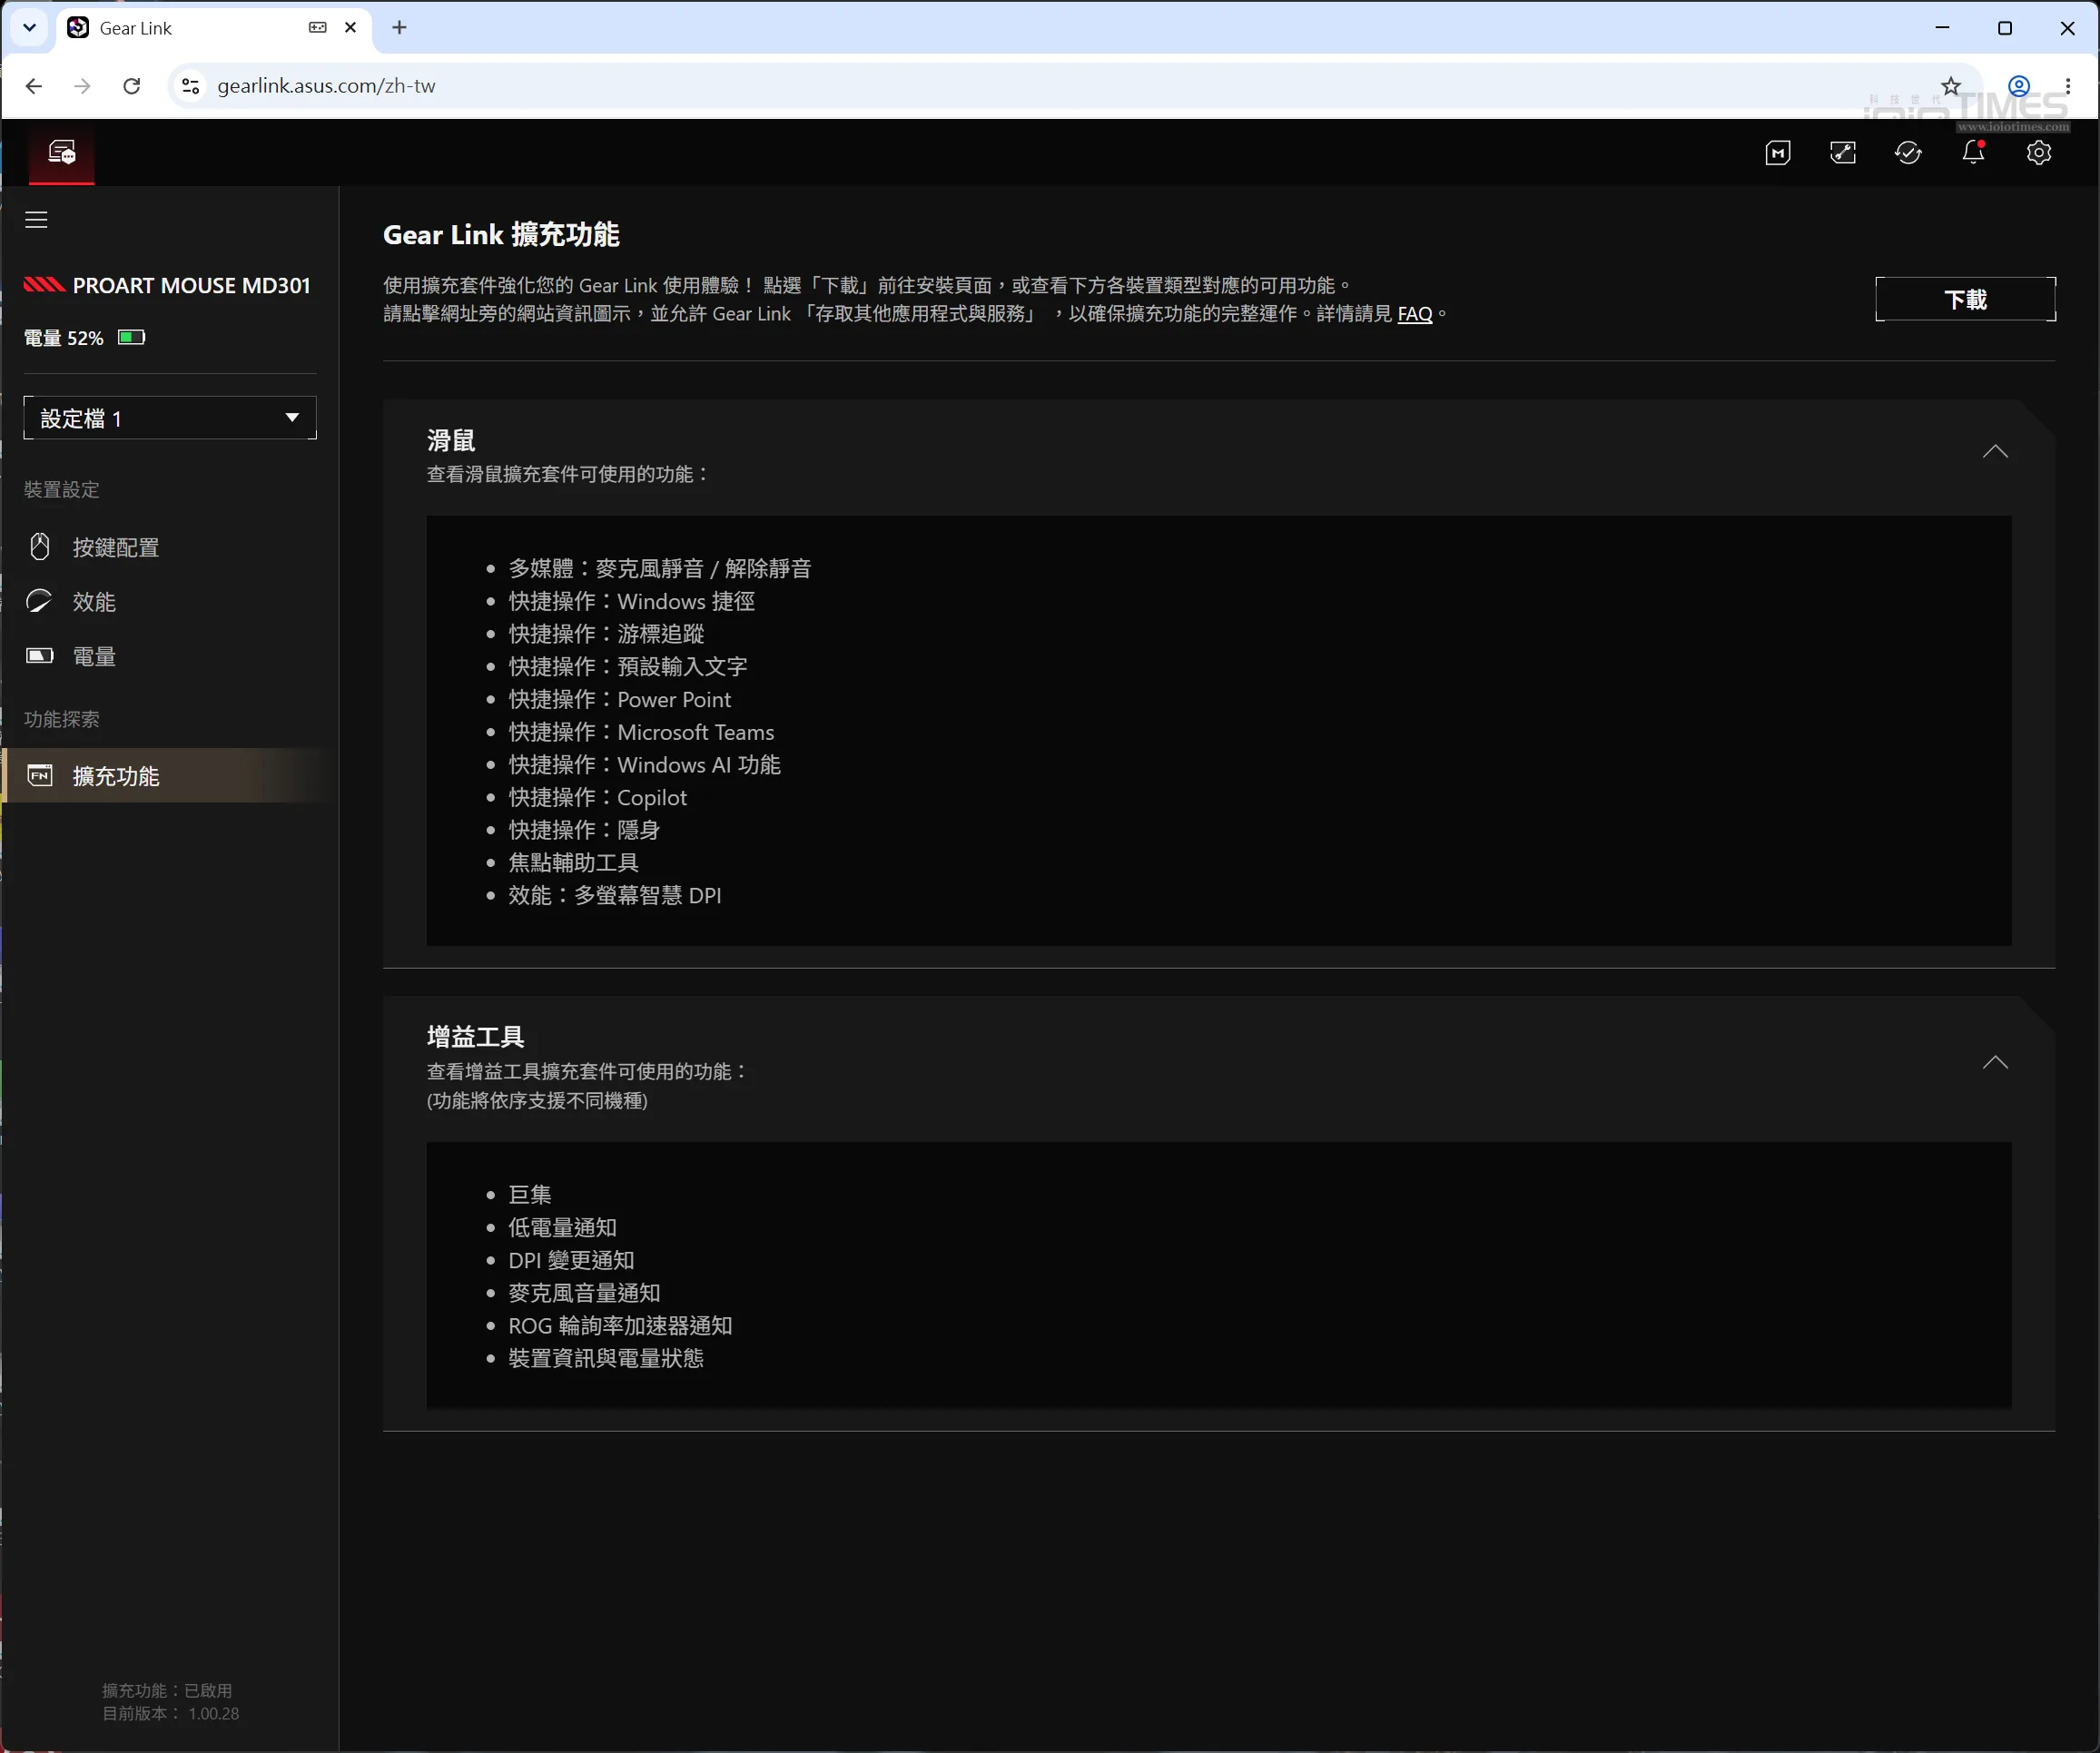Screen dimensions: 2100x1753
Task: Select the device icon in the app header
Action: click(x=62, y=153)
